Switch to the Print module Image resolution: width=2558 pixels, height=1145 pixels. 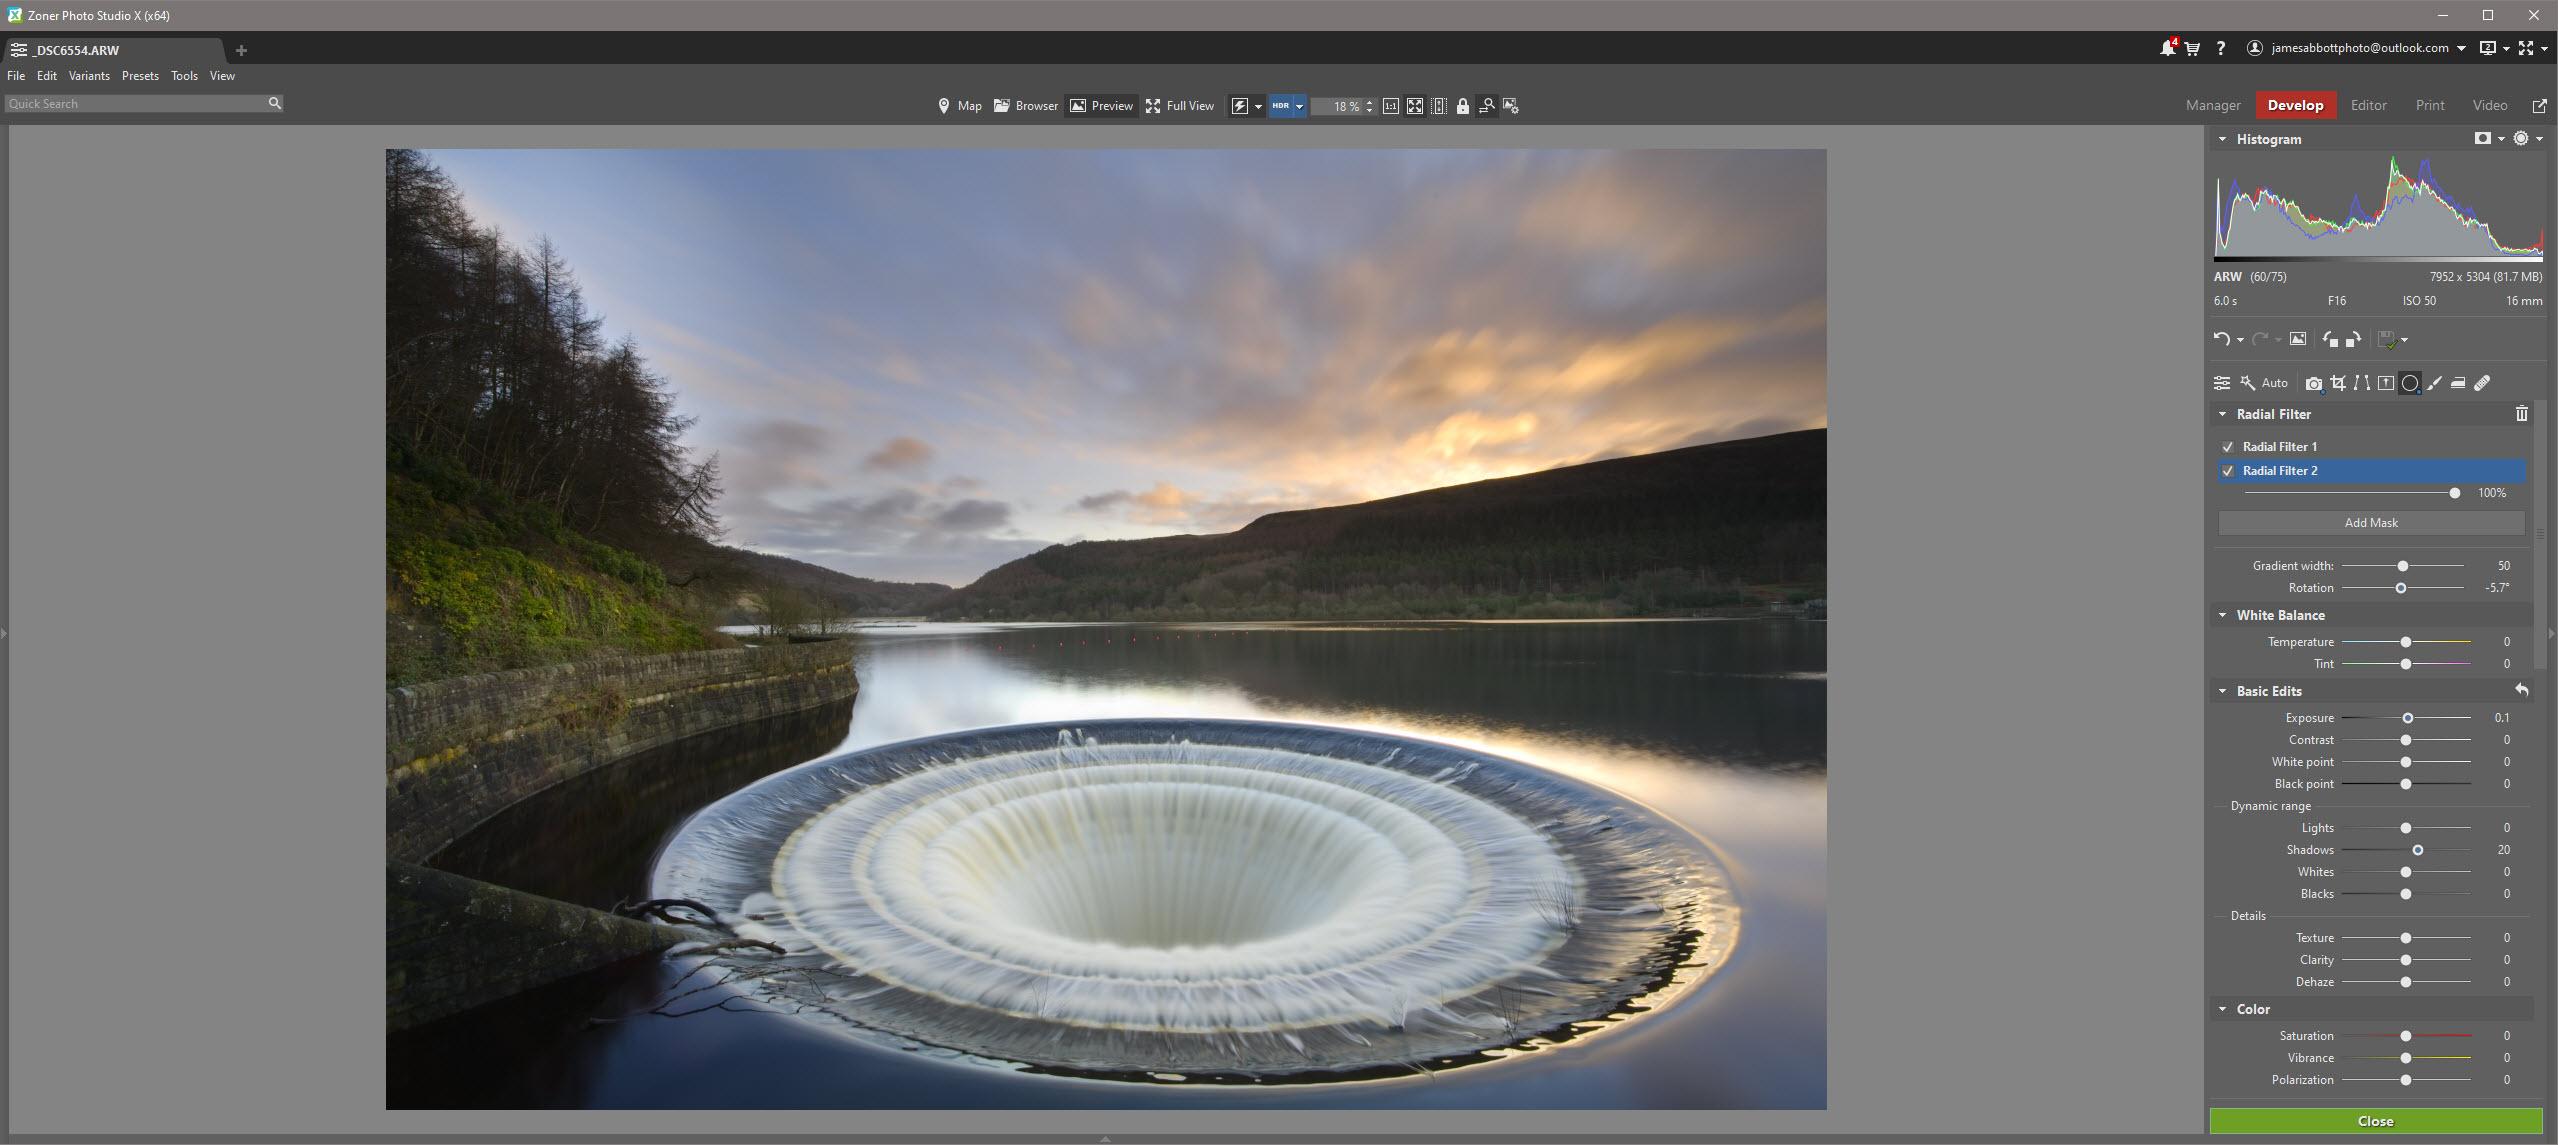2430,105
